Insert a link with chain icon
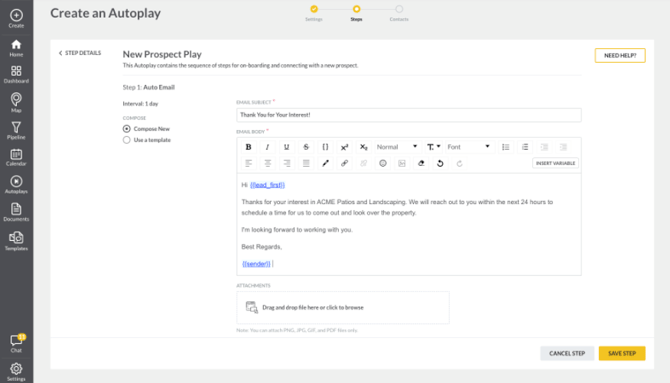The width and height of the screenshot is (670, 383). pos(344,163)
